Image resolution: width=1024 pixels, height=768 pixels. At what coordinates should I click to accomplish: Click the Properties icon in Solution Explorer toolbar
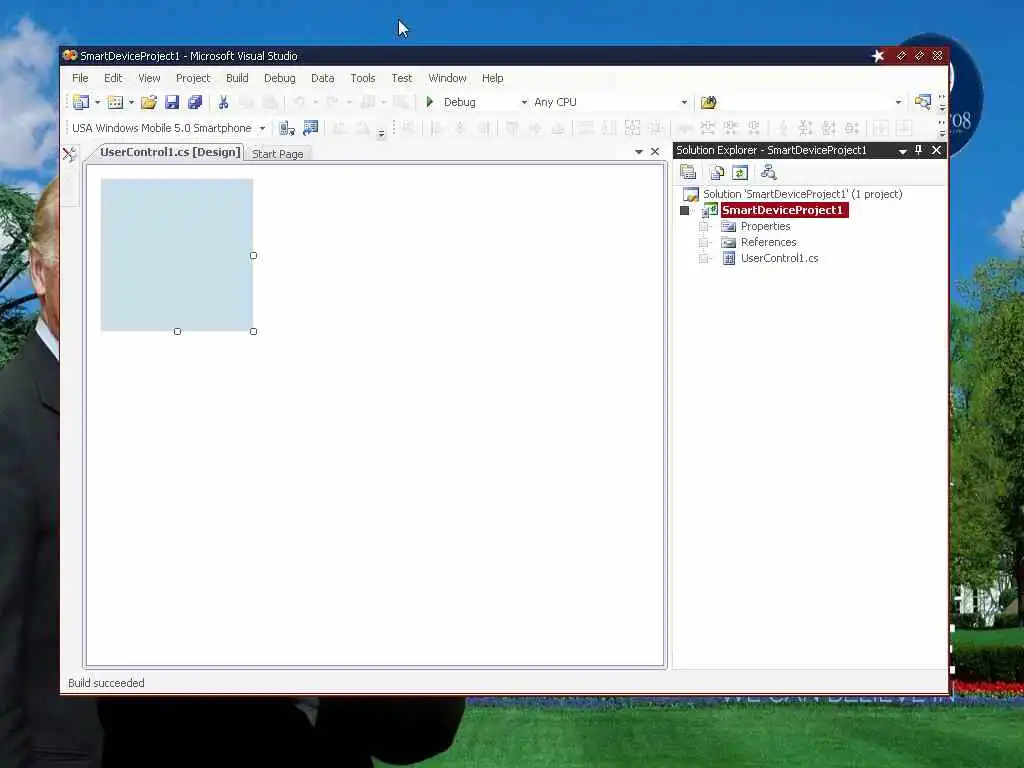coord(688,172)
